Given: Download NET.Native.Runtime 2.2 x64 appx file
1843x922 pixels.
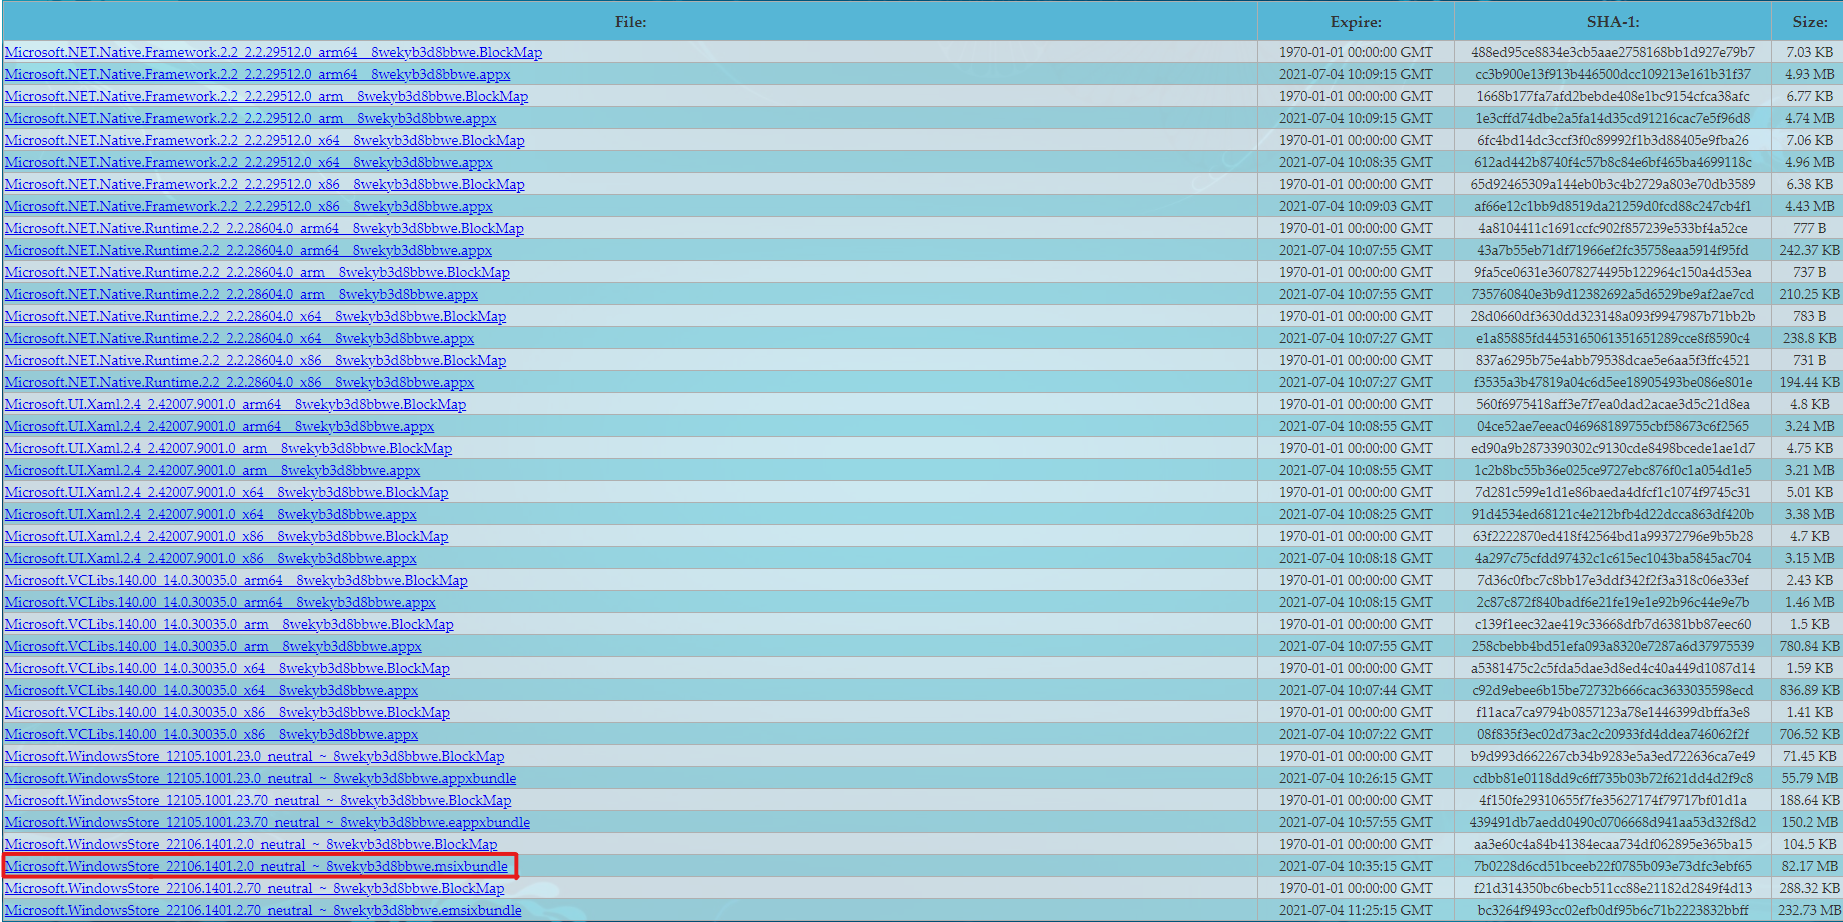Looking at the screenshot, I should coord(239,338).
